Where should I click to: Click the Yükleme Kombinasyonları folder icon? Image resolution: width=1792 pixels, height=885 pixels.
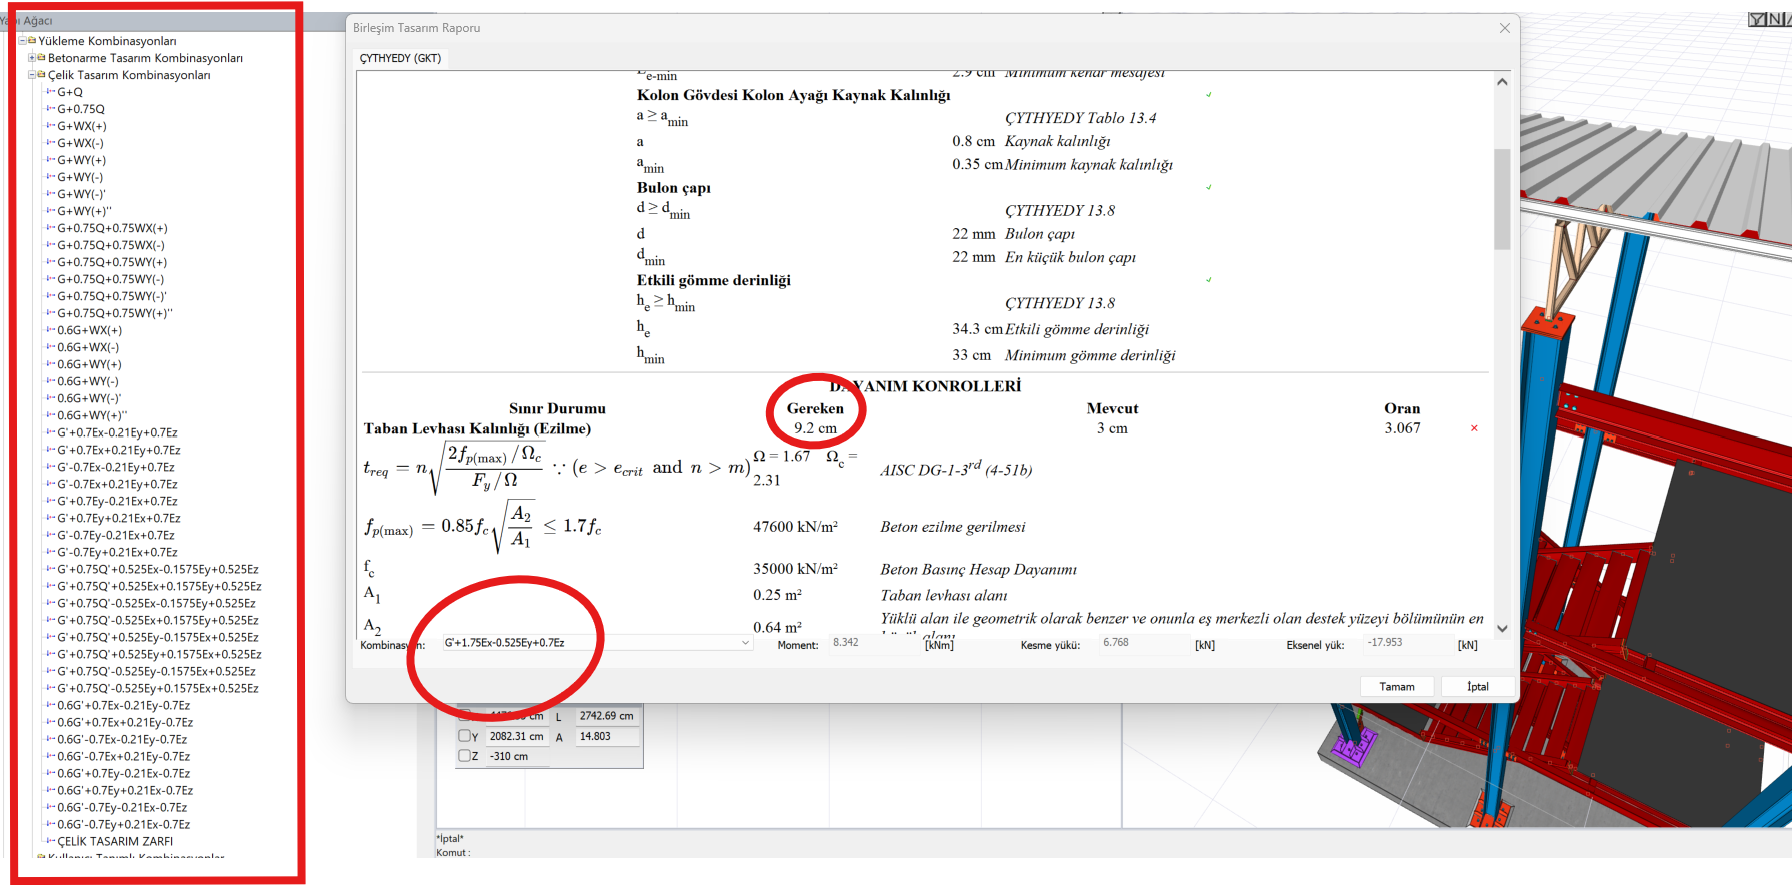pyautogui.click(x=32, y=41)
